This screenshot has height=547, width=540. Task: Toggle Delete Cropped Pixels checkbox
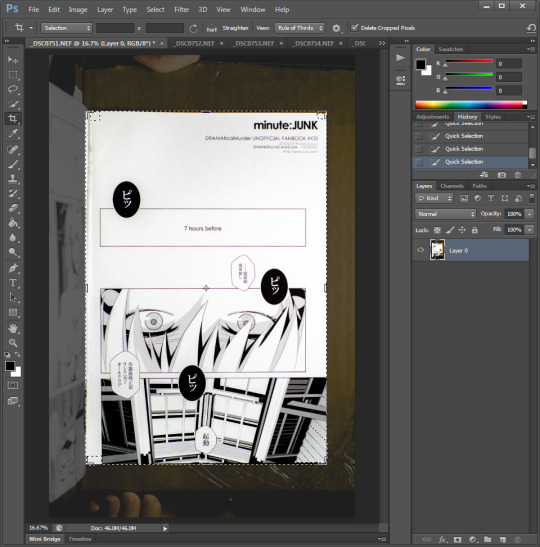354,28
